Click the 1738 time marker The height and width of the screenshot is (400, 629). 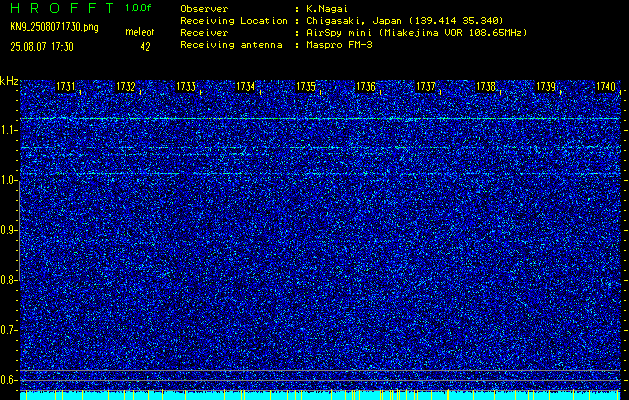[x=486, y=87]
